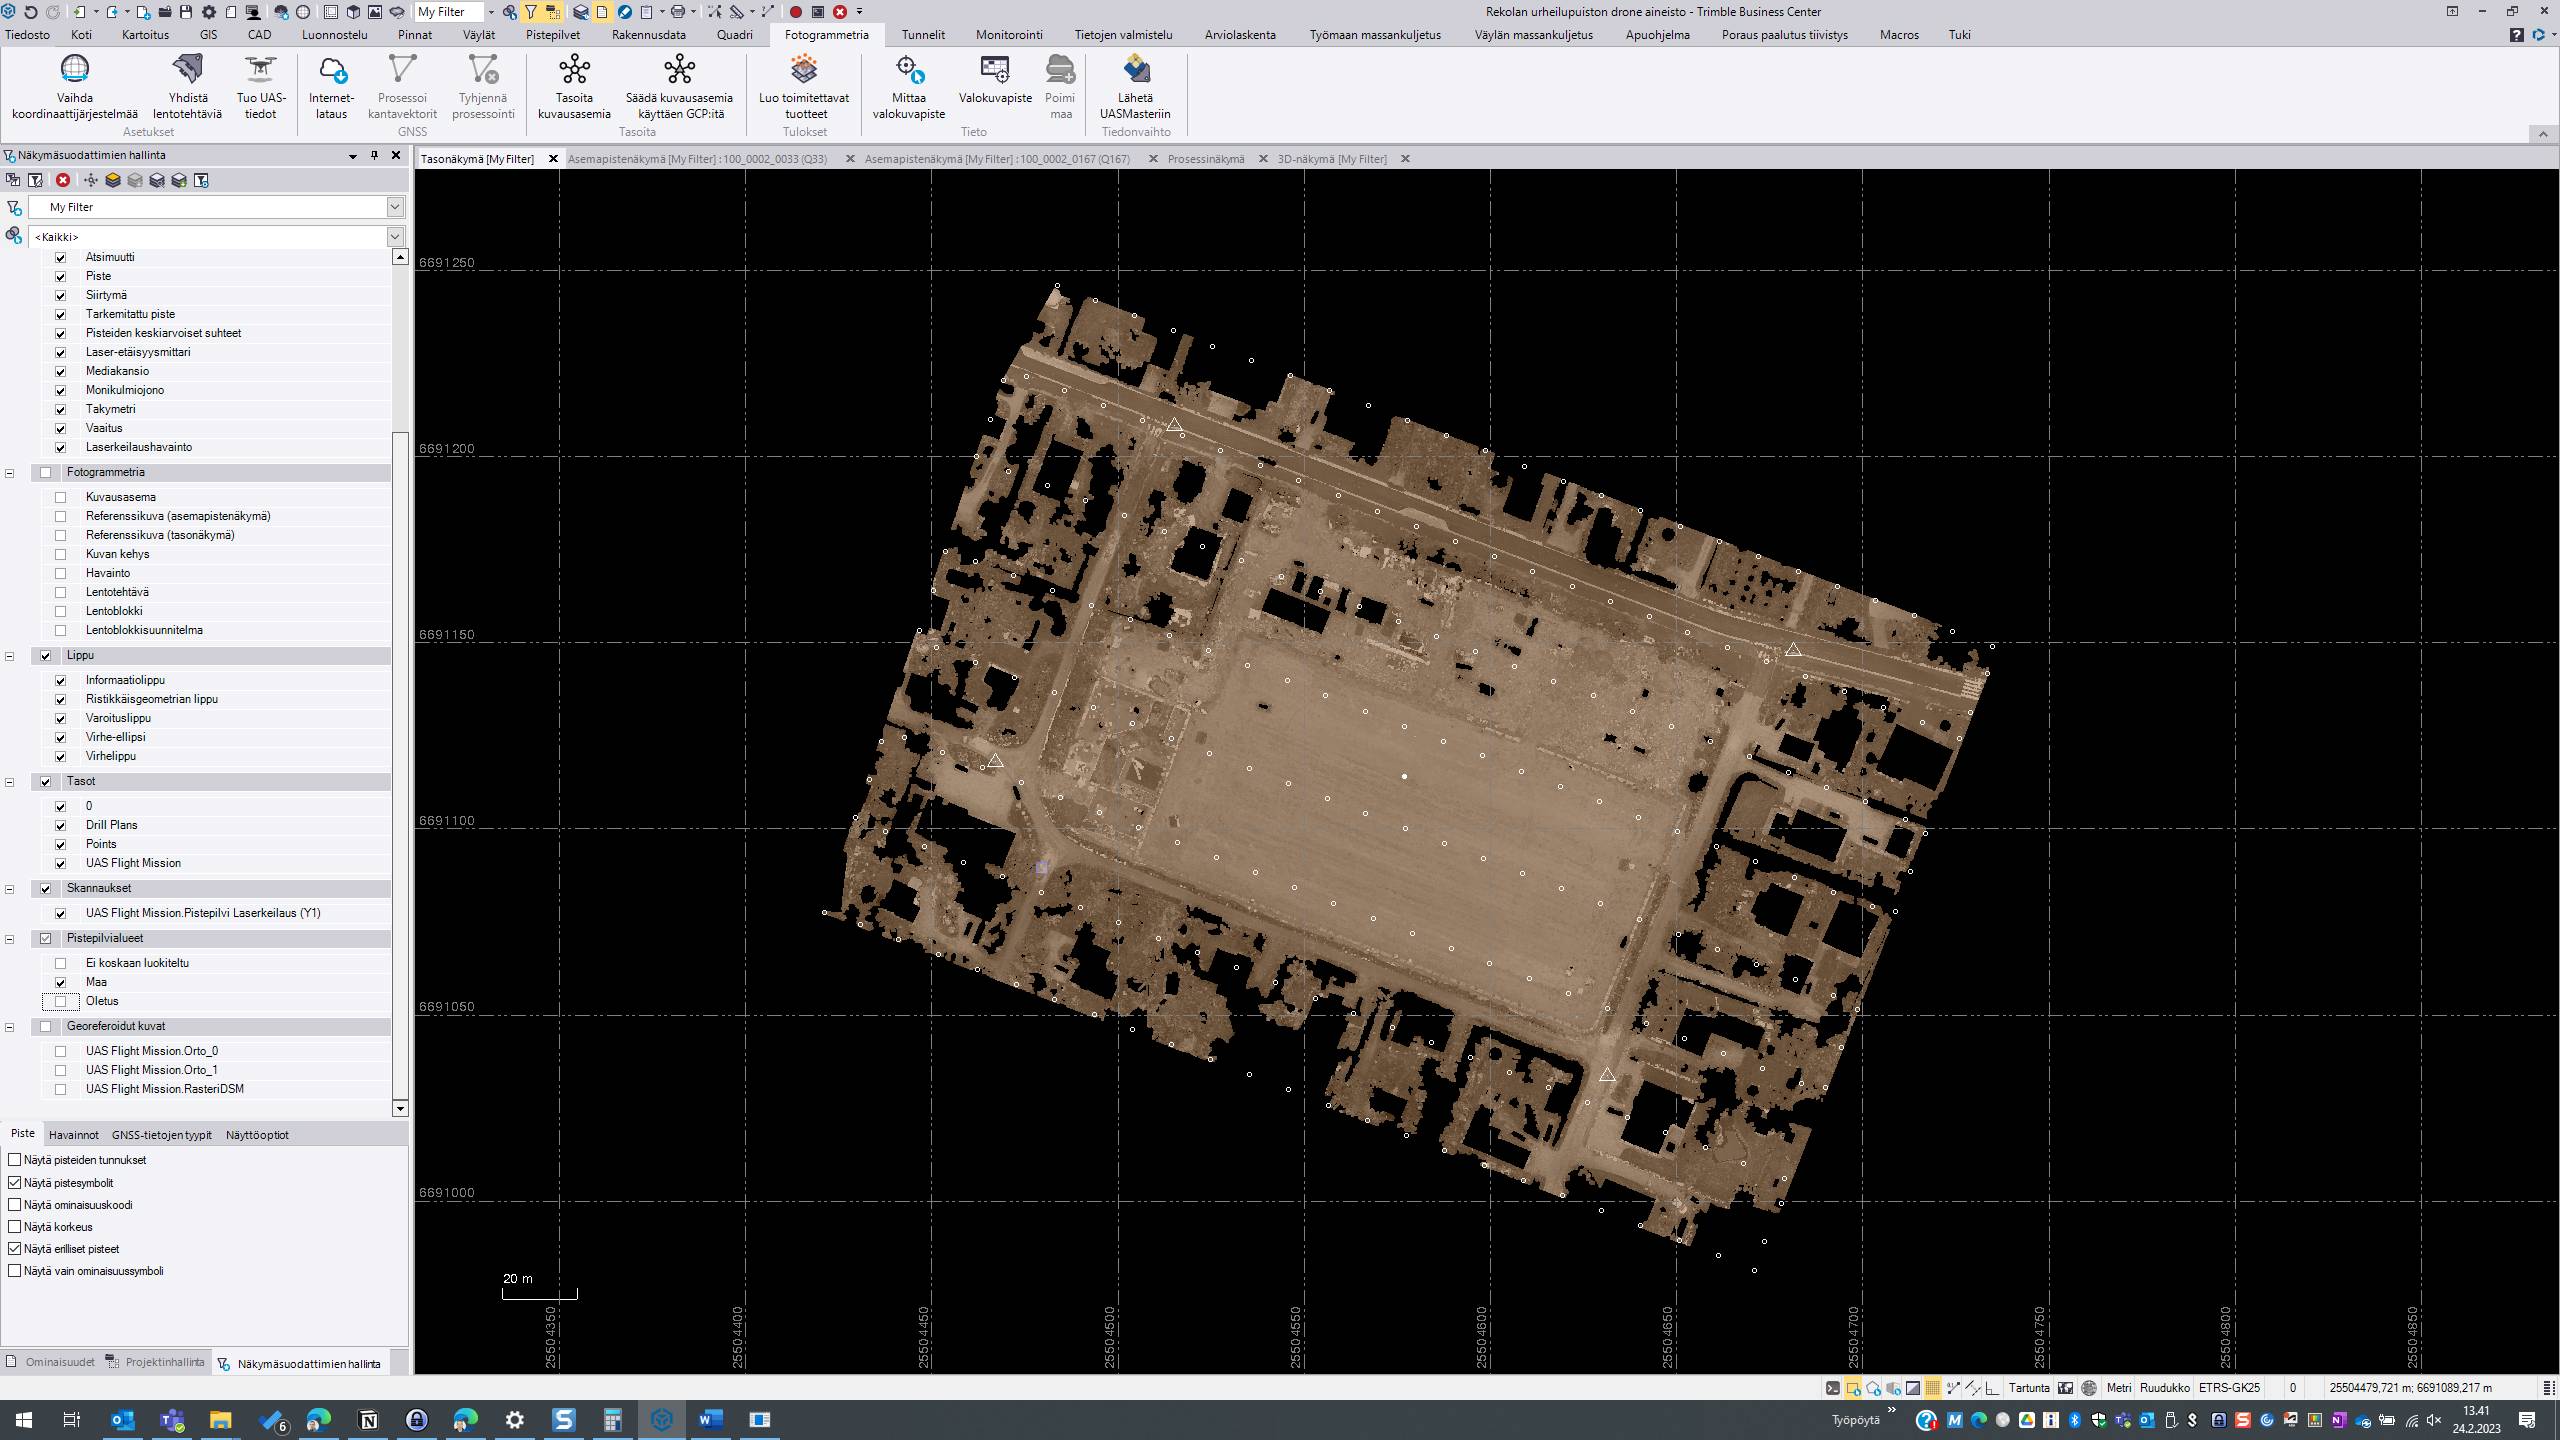Image resolution: width=2560 pixels, height=1440 pixels.
Task: Close the Tasonäkymä [My Filter] tab
Action: [553, 159]
